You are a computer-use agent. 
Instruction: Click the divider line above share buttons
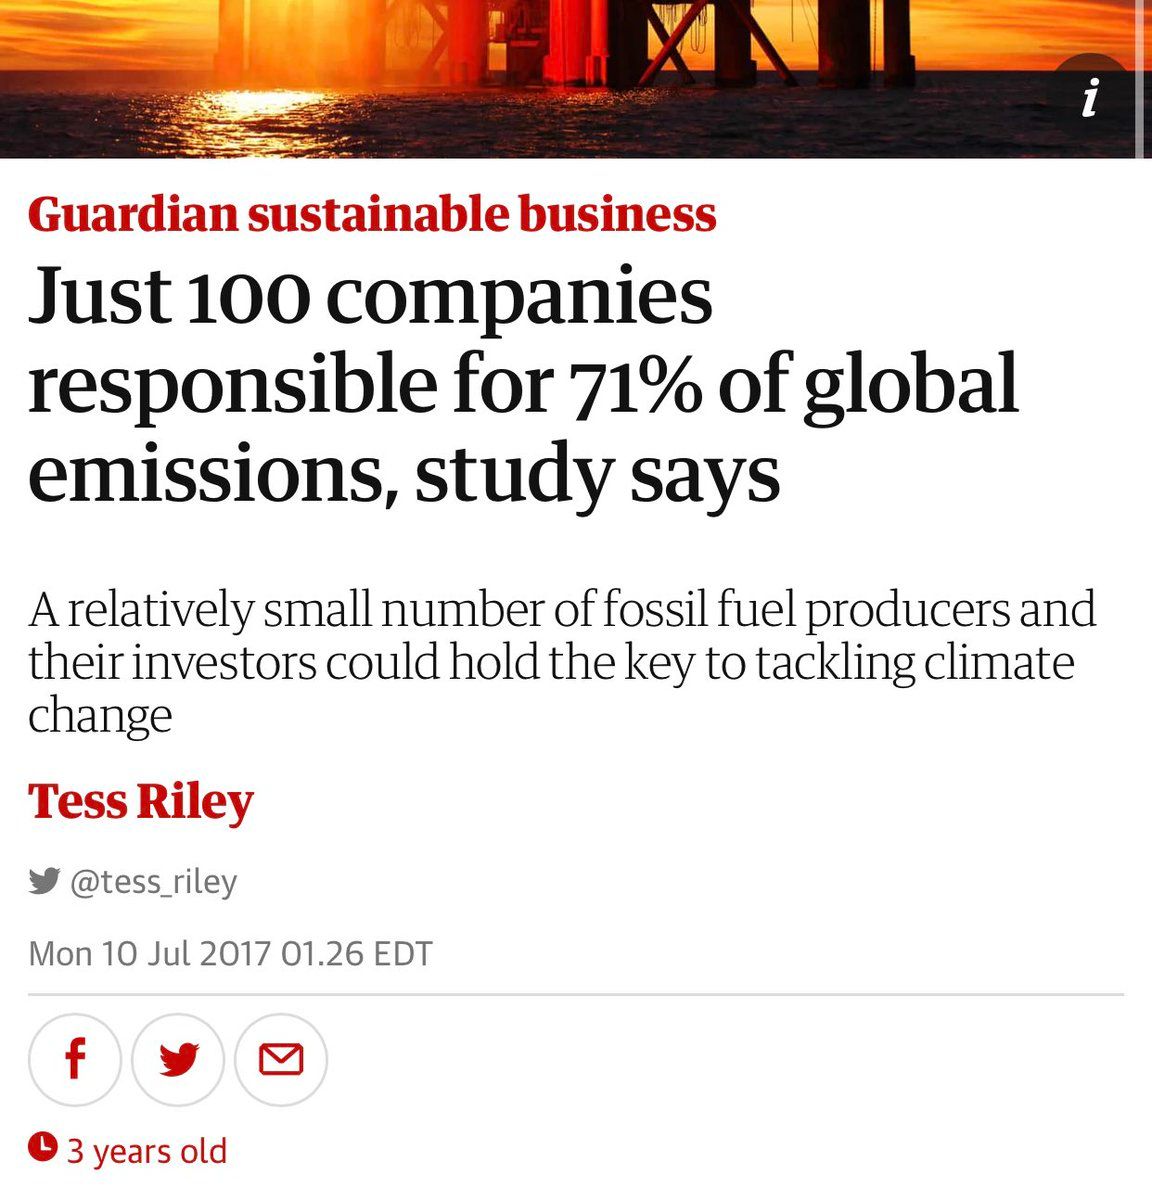pos(576,995)
